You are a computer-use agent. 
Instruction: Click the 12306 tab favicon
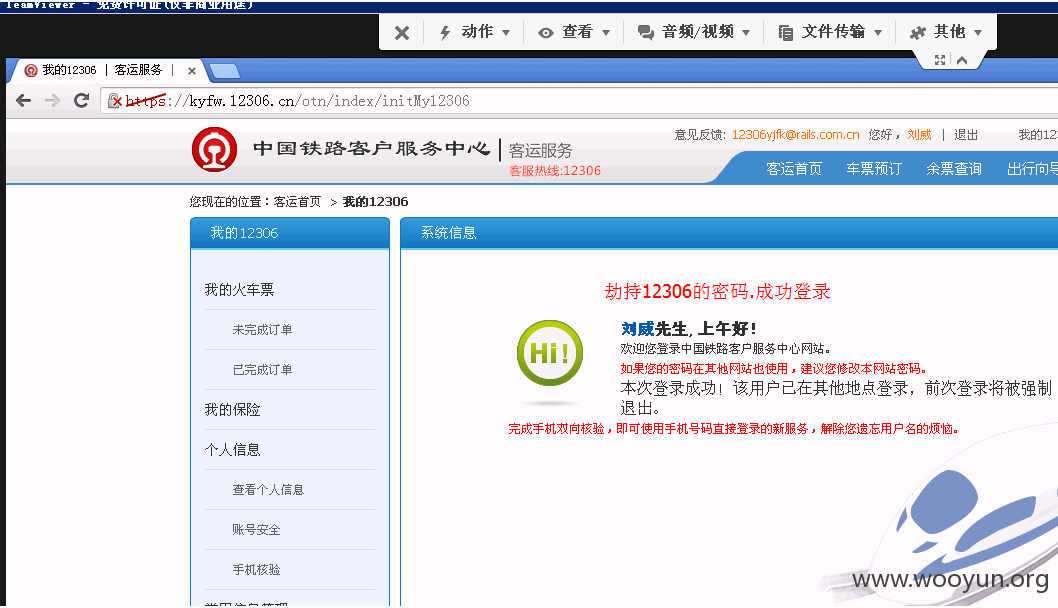tap(30, 70)
